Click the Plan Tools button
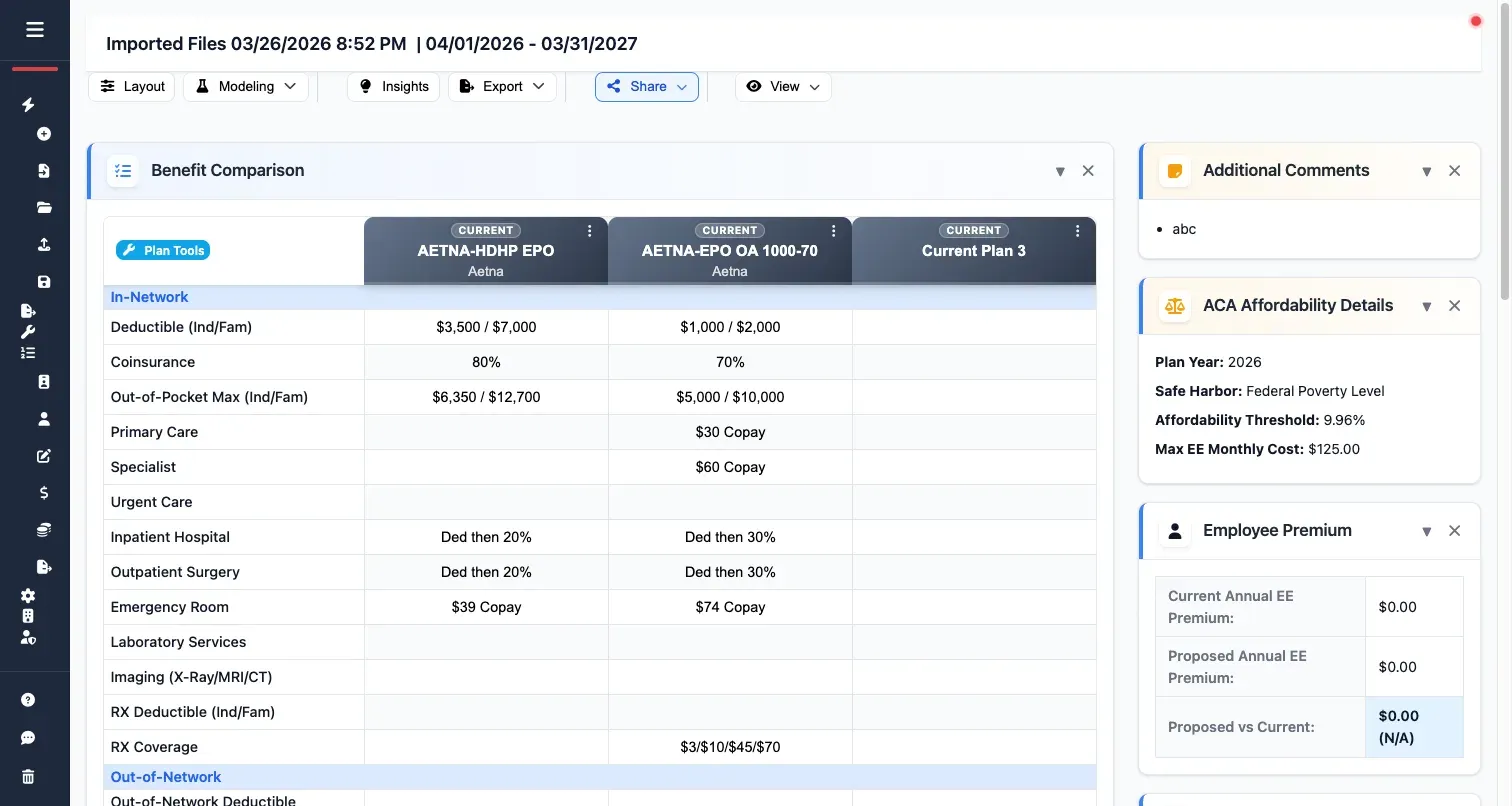This screenshot has width=1512, height=806. tap(163, 250)
